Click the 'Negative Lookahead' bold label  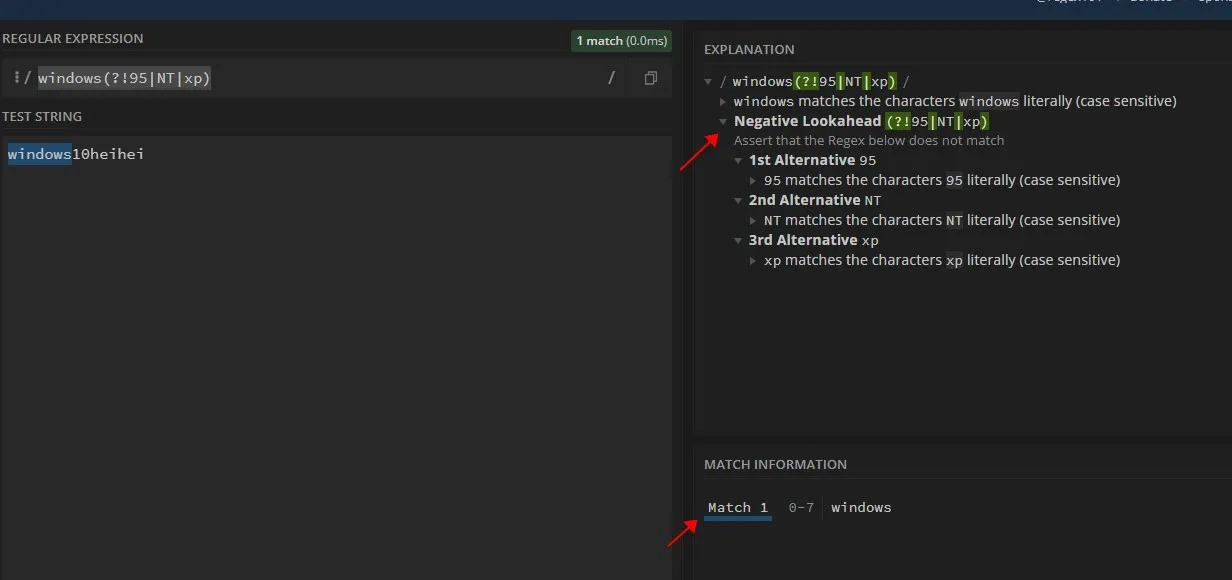tap(808, 121)
